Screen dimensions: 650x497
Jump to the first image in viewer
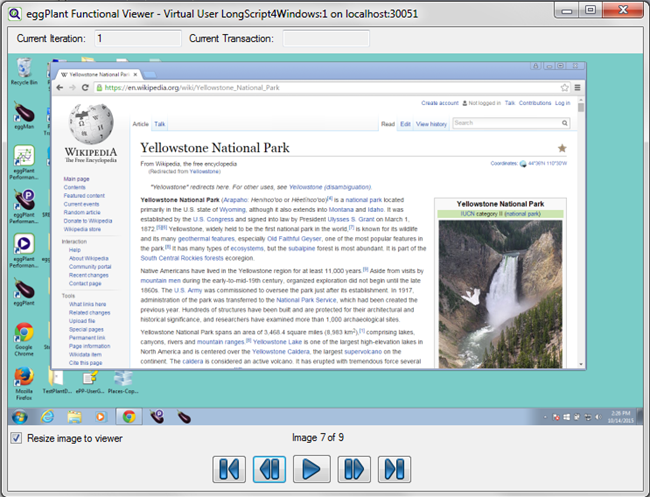tap(227, 467)
